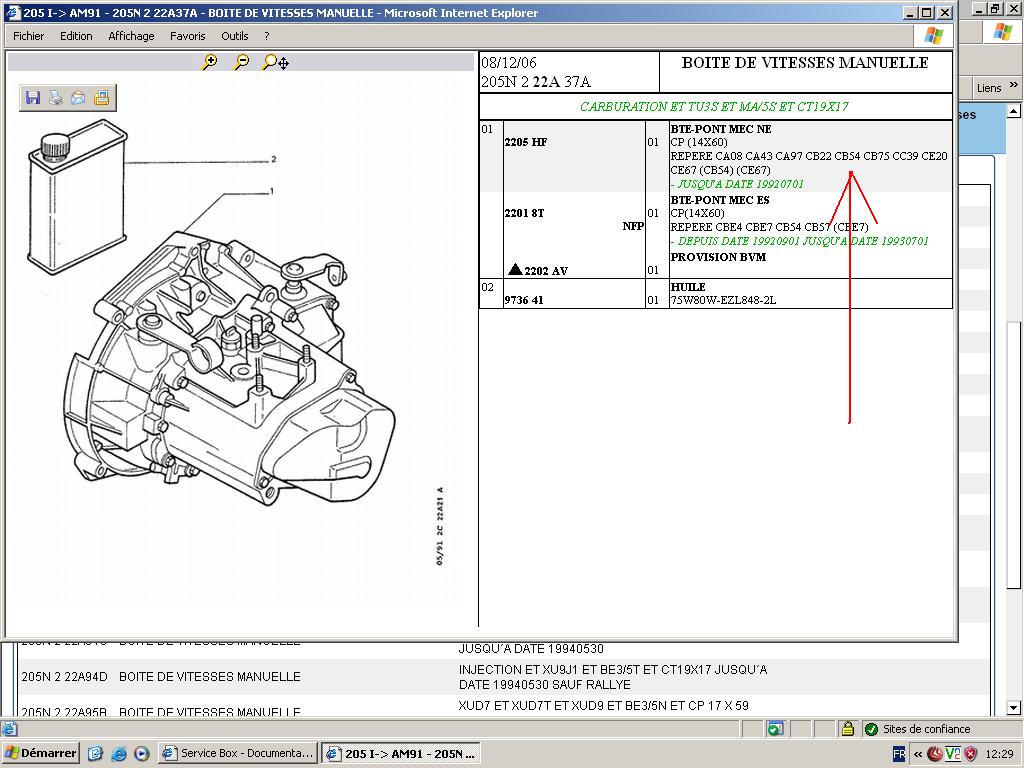The image size is (1024, 768).
Task: Click the background window vertical scrollbar thumb
Action: coord(1014,455)
